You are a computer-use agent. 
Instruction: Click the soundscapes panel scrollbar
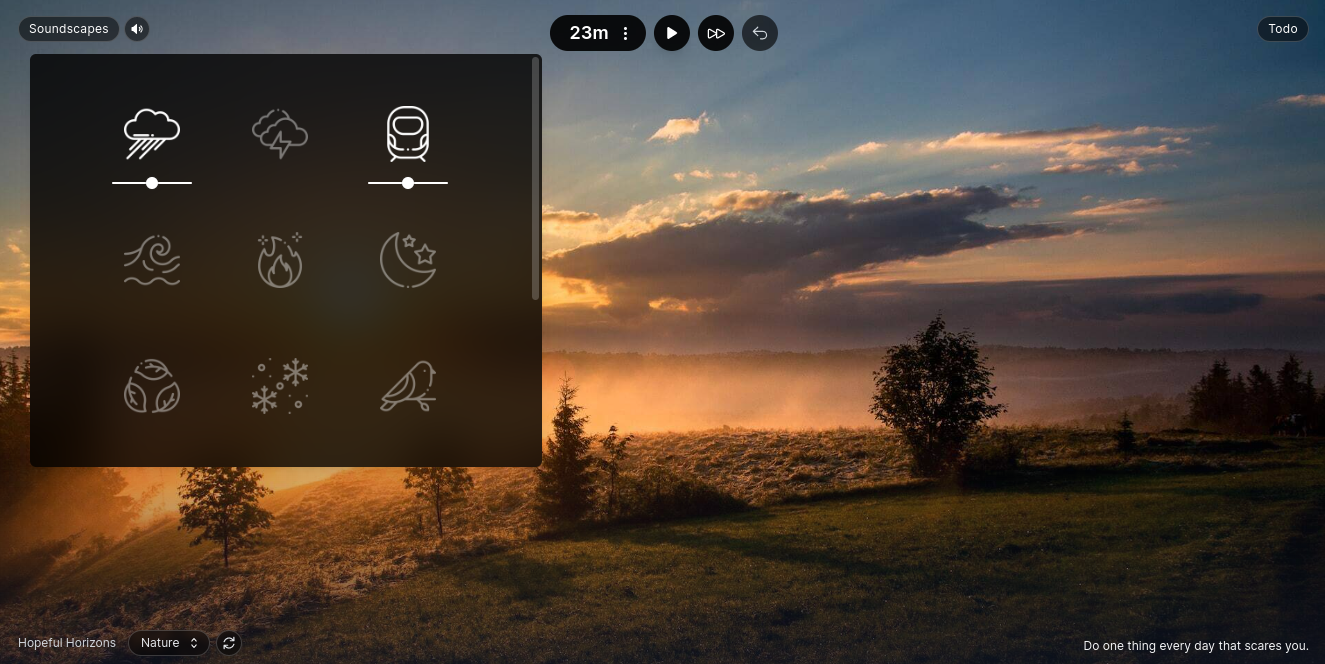536,178
